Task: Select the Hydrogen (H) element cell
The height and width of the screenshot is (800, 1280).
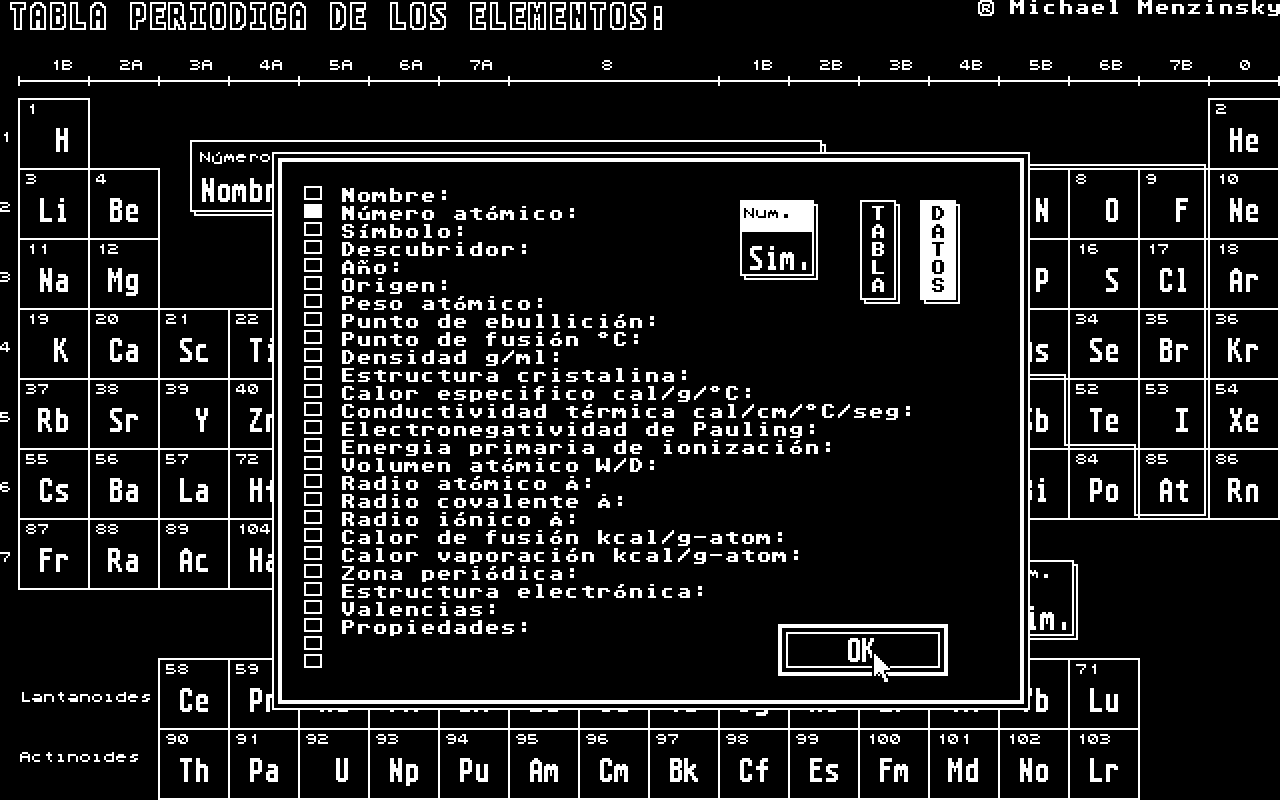Action: (54, 134)
